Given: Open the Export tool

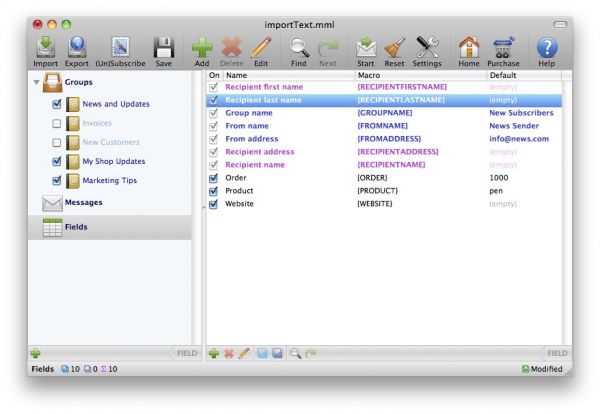Looking at the screenshot, I should point(77,47).
